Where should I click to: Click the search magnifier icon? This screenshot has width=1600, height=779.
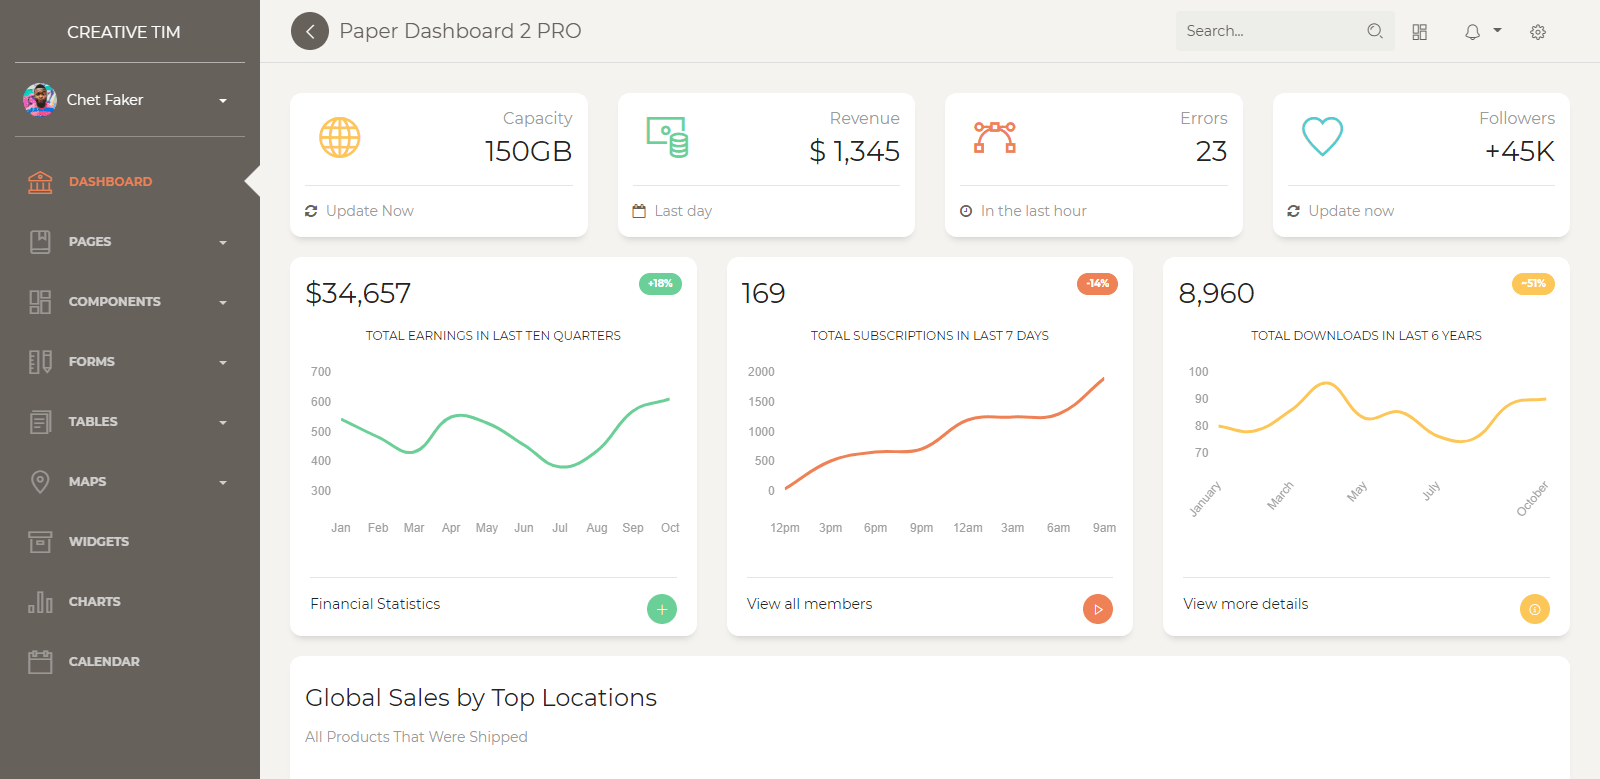pos(1375,31)
